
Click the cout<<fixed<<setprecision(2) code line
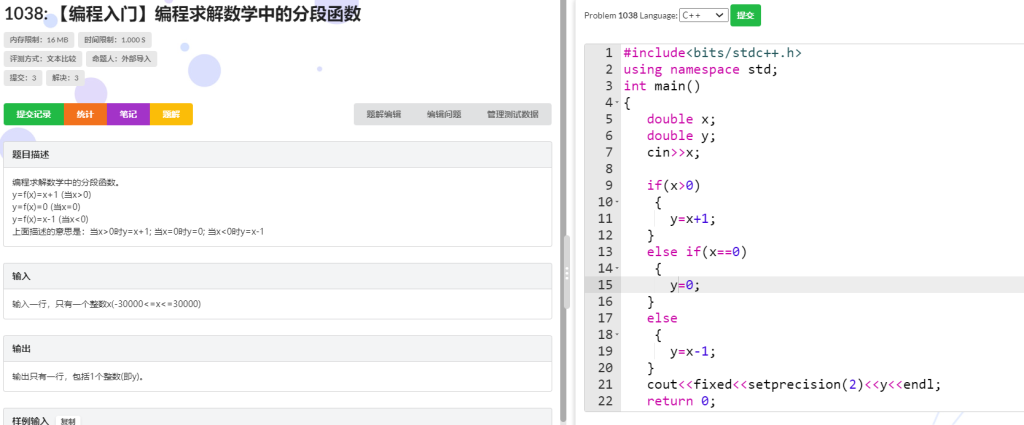(x=794, y=385)
